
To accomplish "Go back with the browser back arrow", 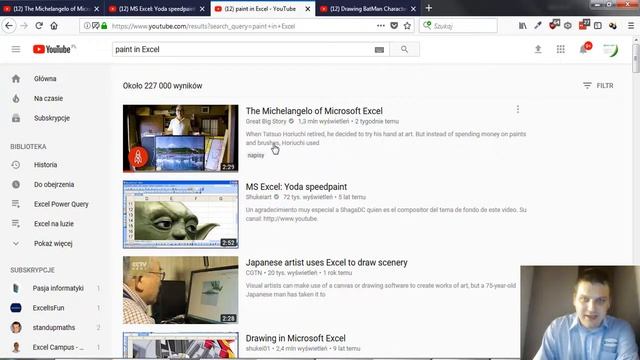I will tap(9, 26).
